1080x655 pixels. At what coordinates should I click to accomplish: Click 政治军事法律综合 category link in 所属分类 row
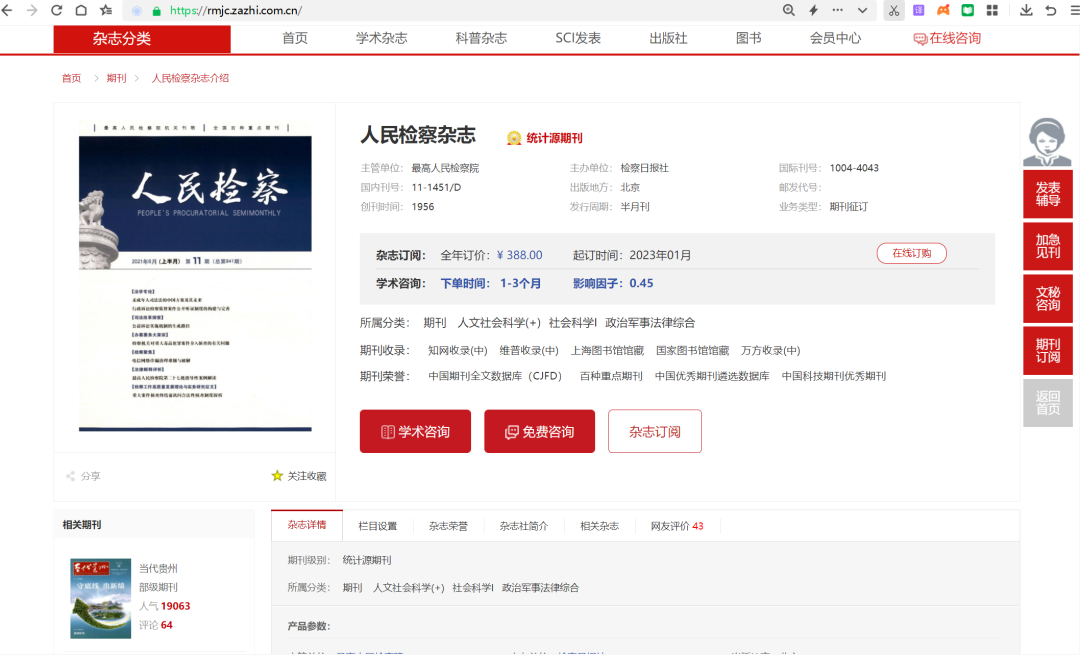tap(650, 323)
